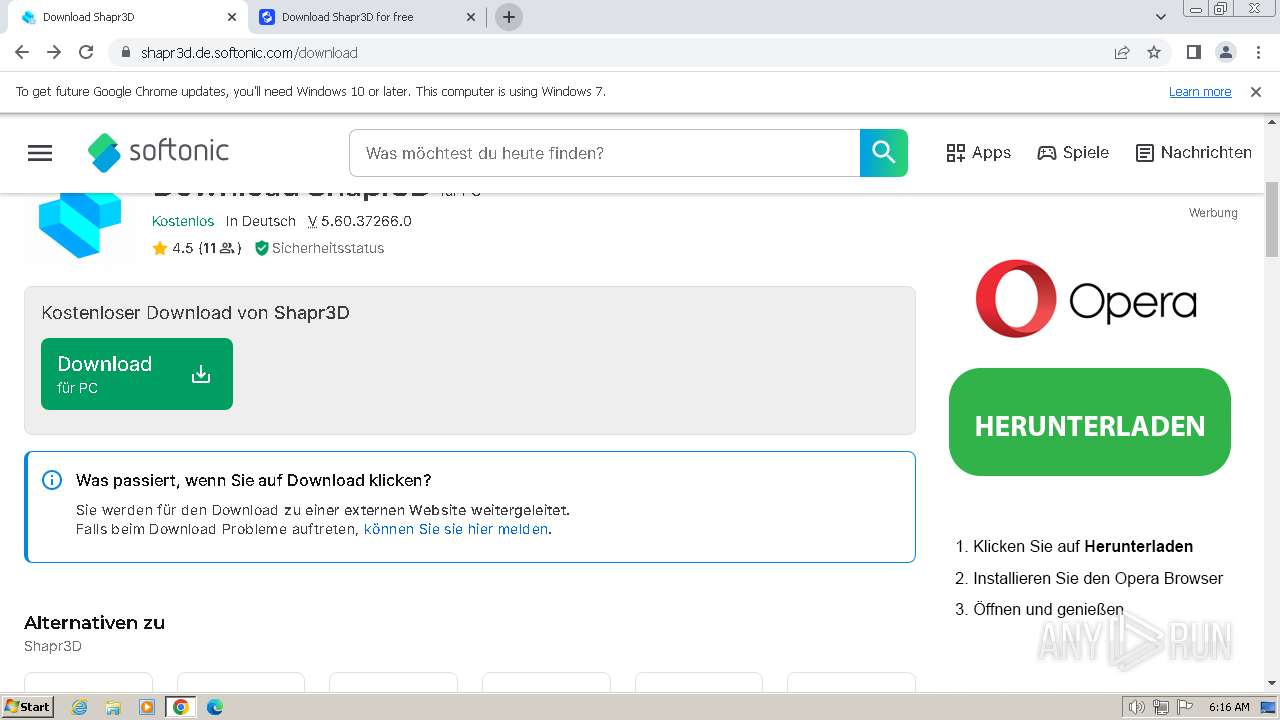Click the Learn more link in update bar
The width and height of the screenshot is (1280, 720).
pyautogui.click(x=1200, y=91)
